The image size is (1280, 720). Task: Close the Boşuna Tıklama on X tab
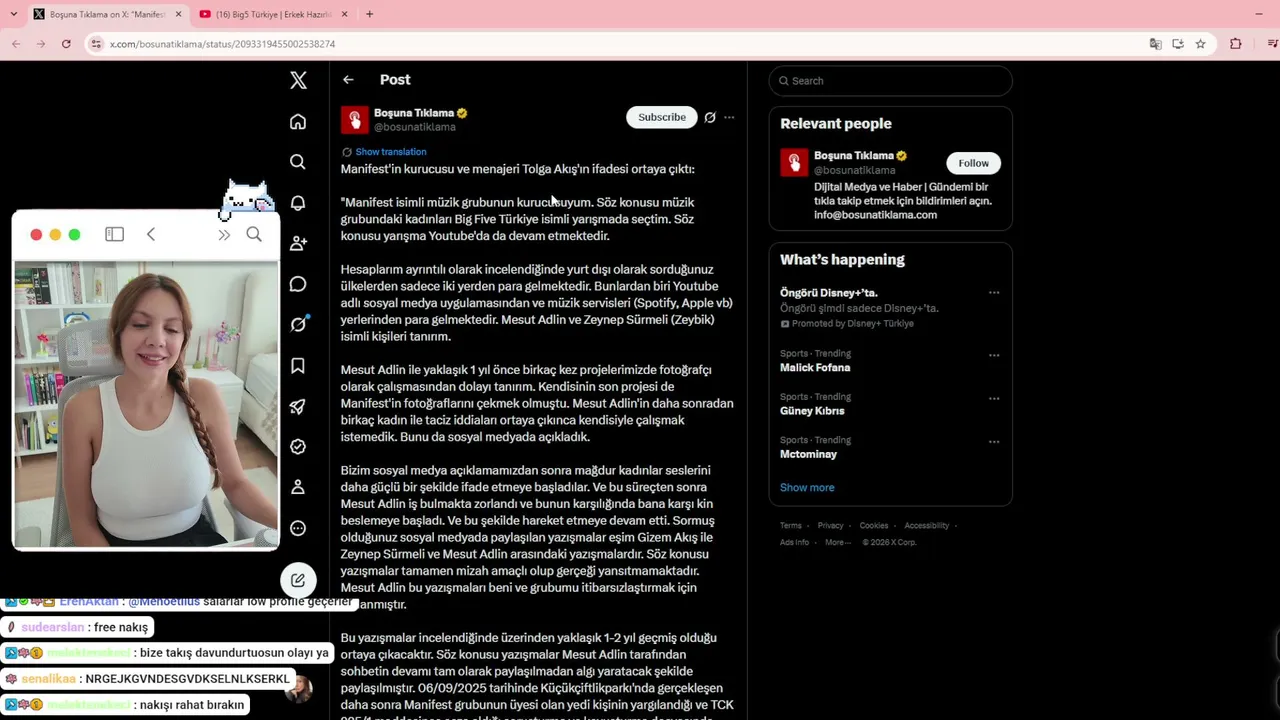coord(178,14)
